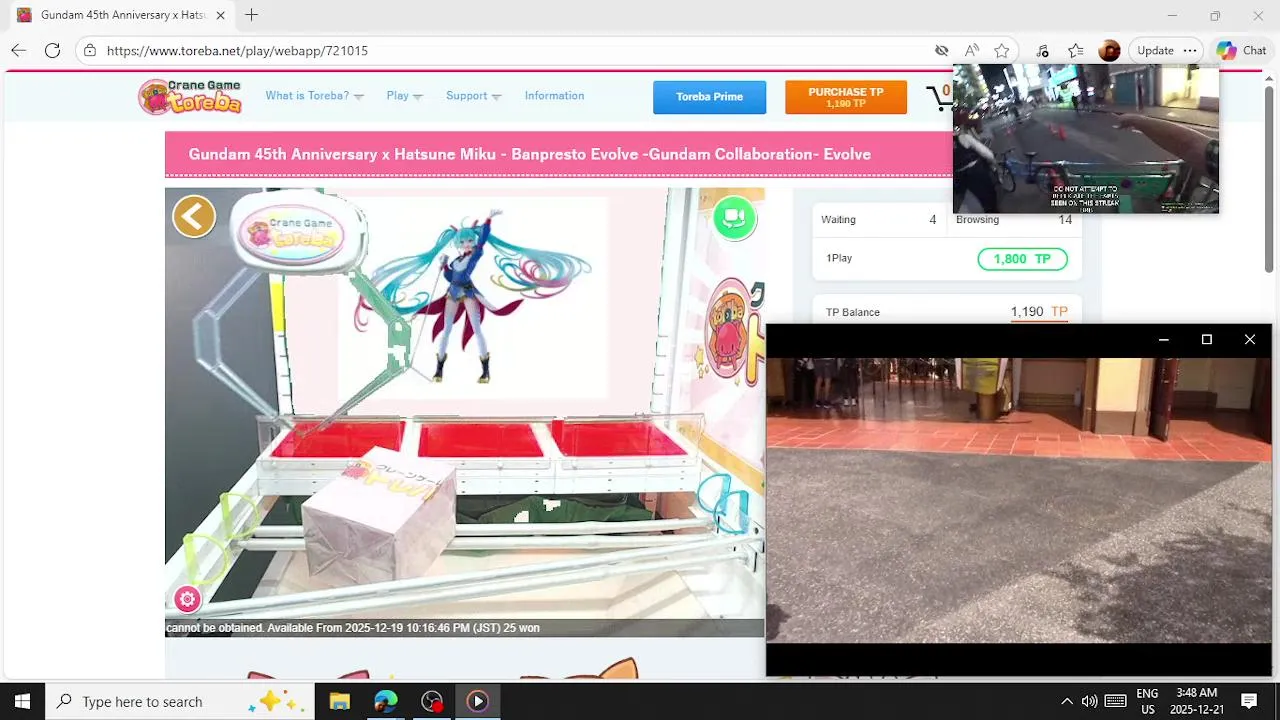This screenshot has height=720, width=1280.
Task: Reload the page in the browser
Action: tap(52, 50)
